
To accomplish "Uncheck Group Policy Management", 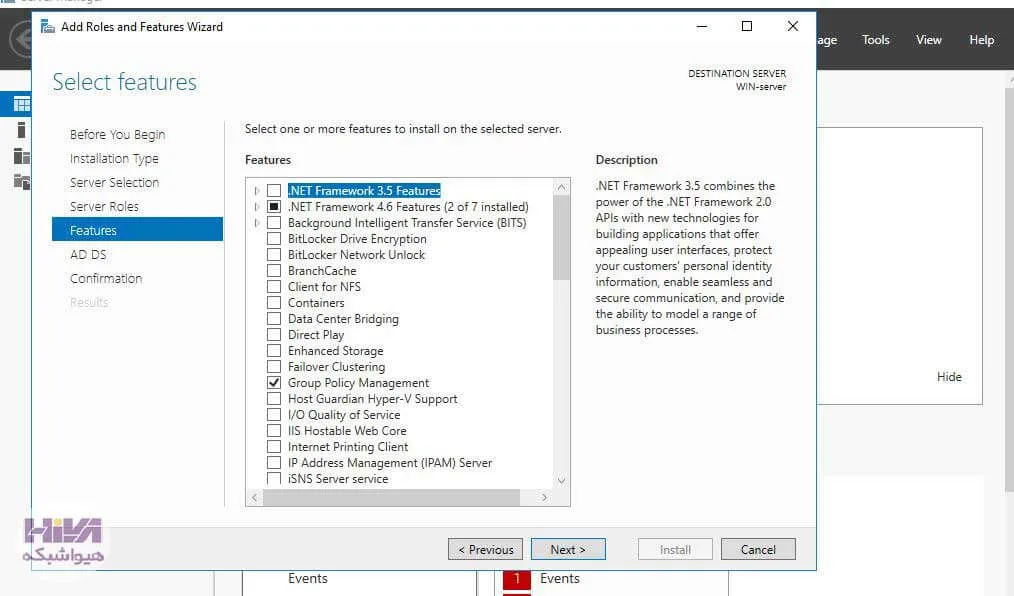I will tap(274, 383).
